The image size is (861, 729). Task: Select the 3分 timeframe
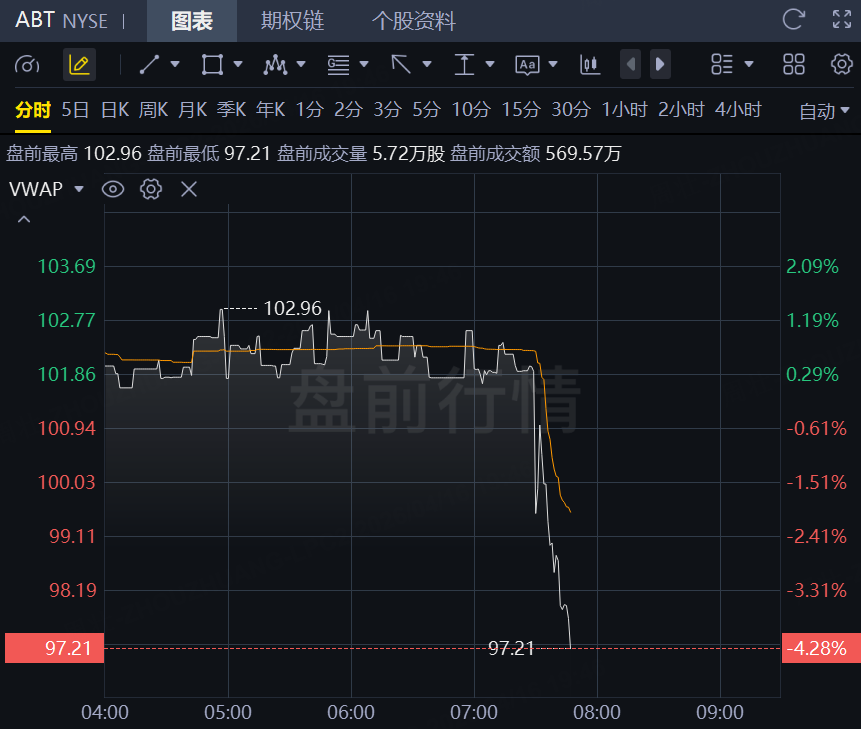(x=388, y=110)
